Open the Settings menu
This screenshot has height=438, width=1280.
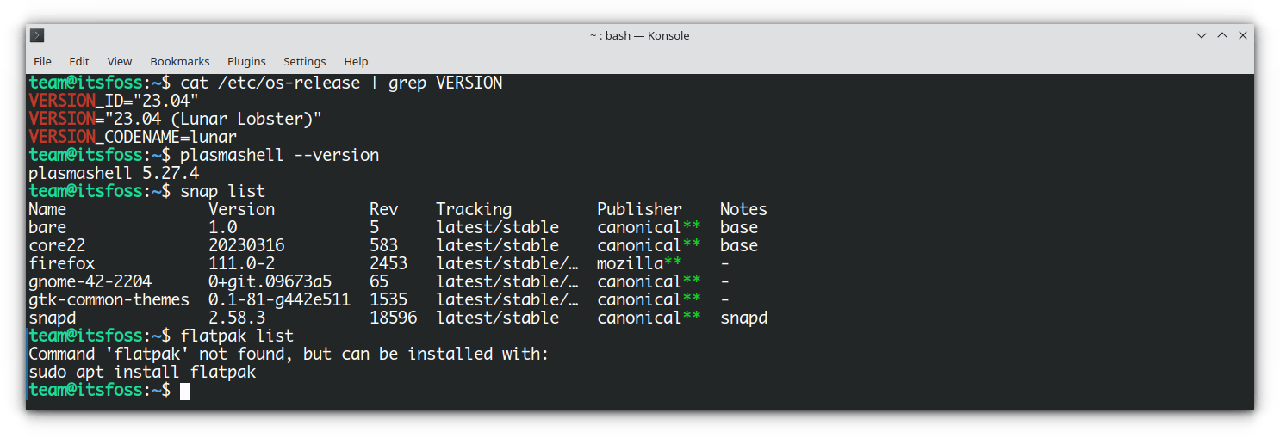pos(305,62)
